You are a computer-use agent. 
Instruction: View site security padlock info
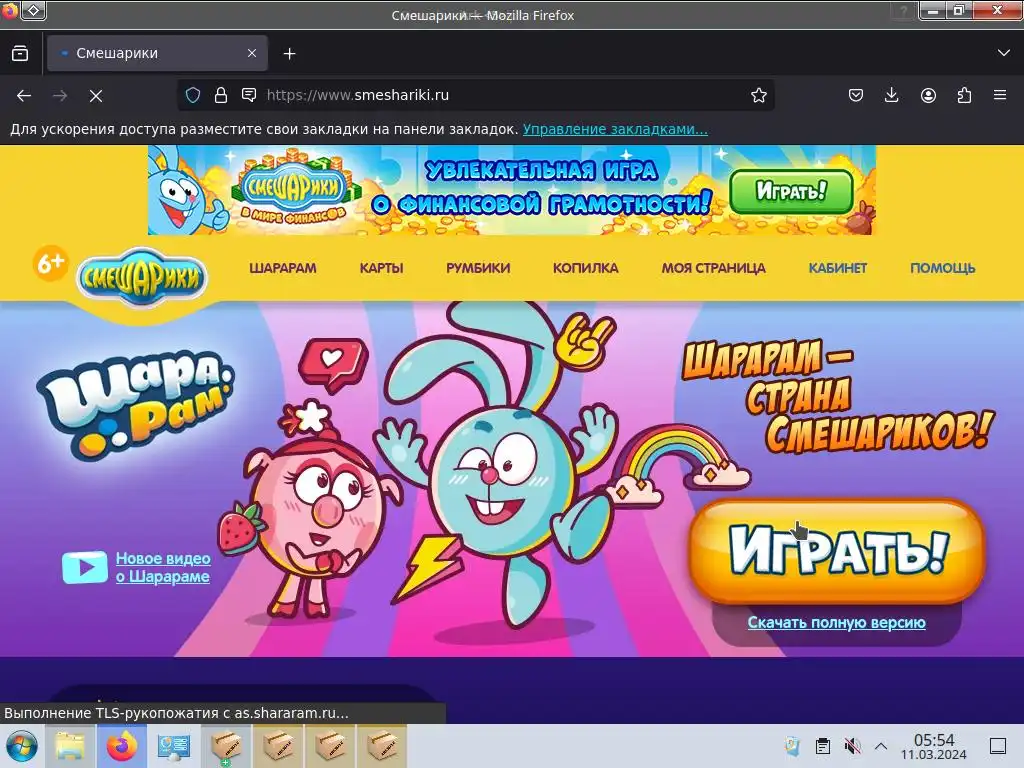click(221, 95)
